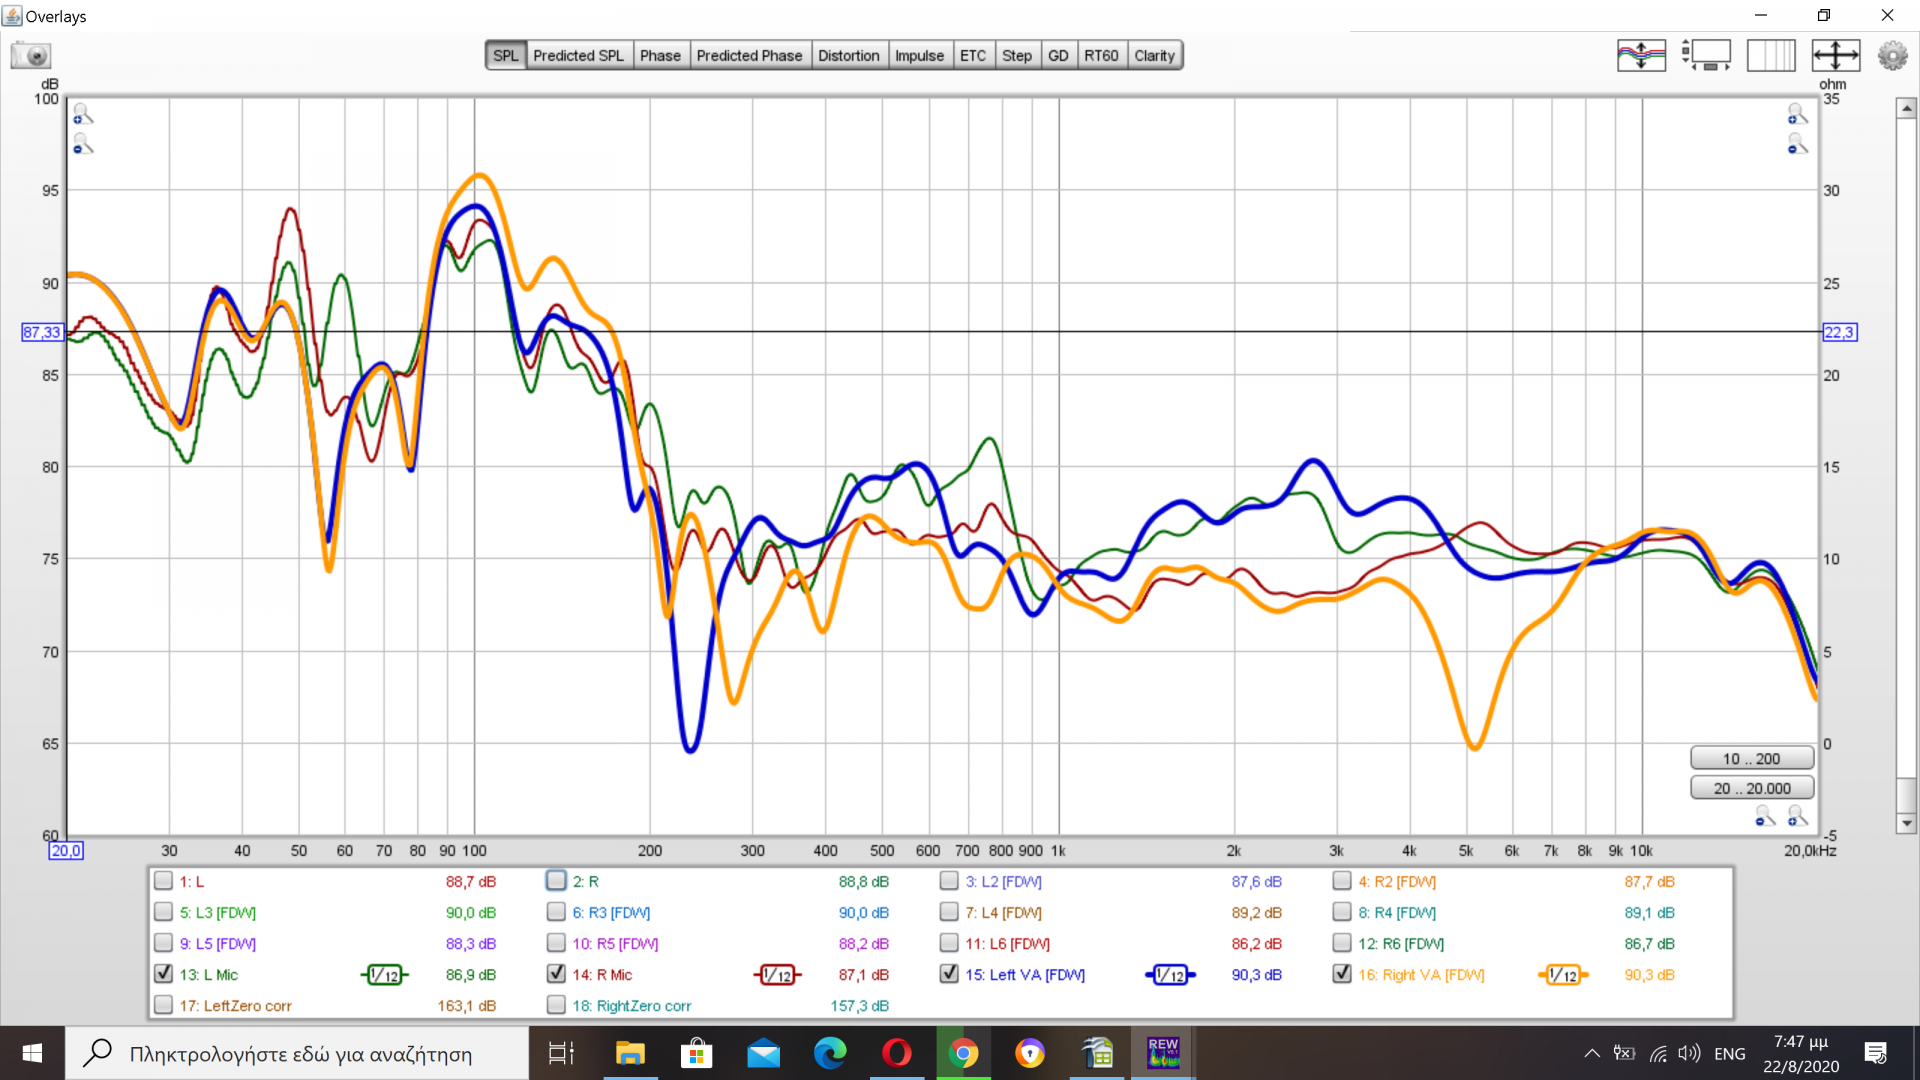The height and width of the screenshot is (1080, 1920).
Task: Switch to the Impulse tab
Action: point(918,56)
